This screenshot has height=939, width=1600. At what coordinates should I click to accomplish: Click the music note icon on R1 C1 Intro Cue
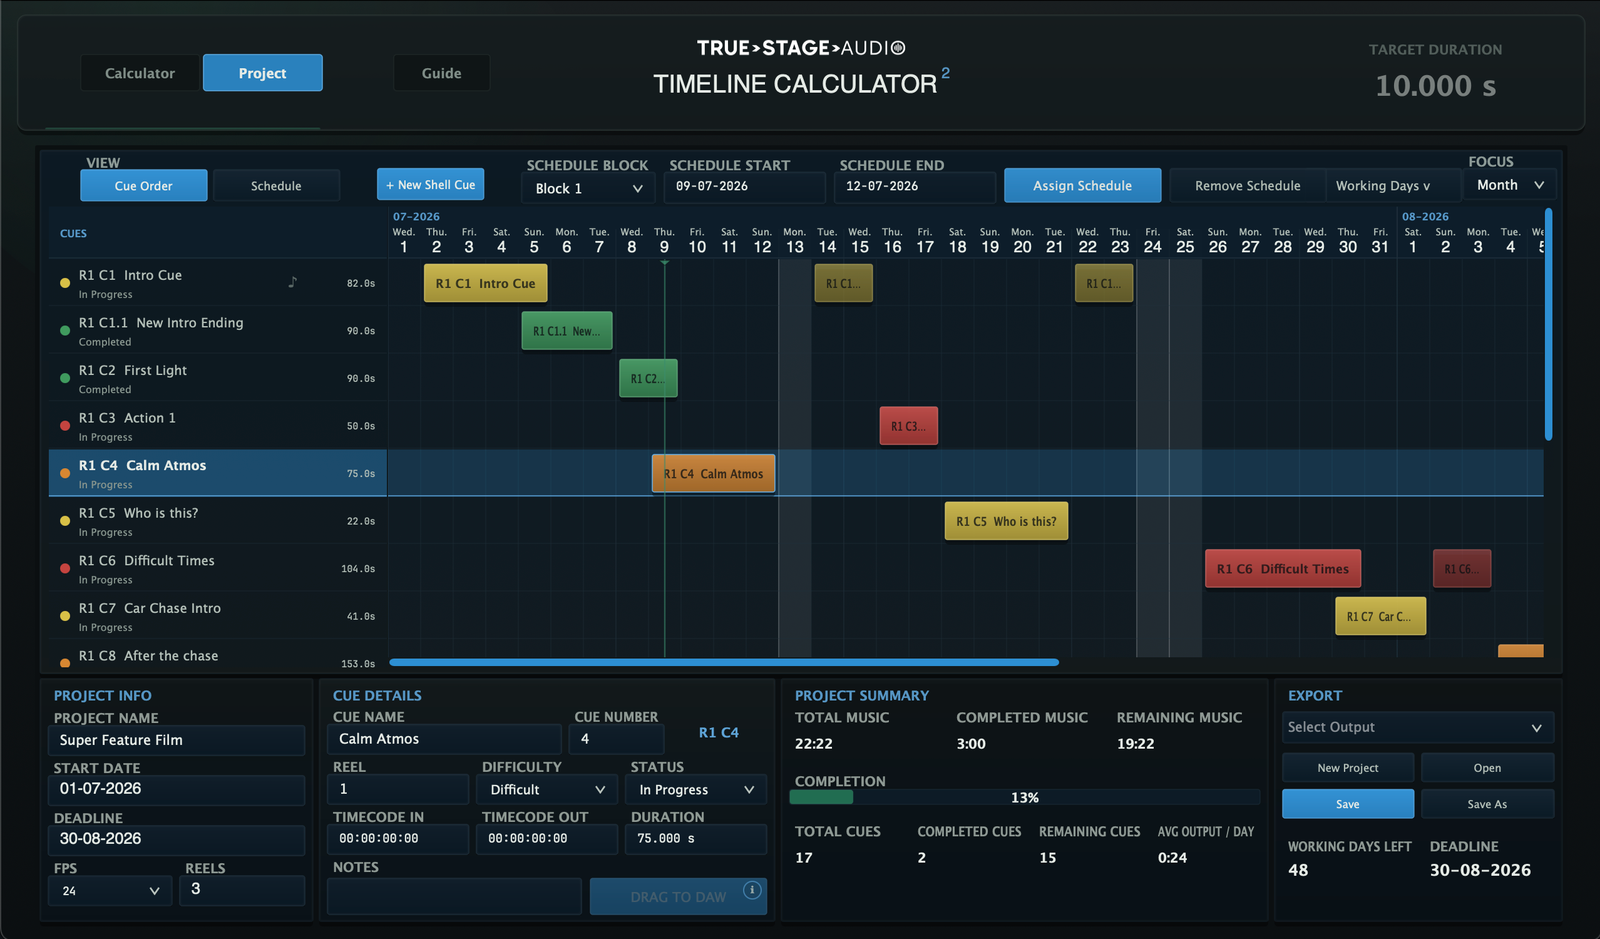tap(293, 282)
